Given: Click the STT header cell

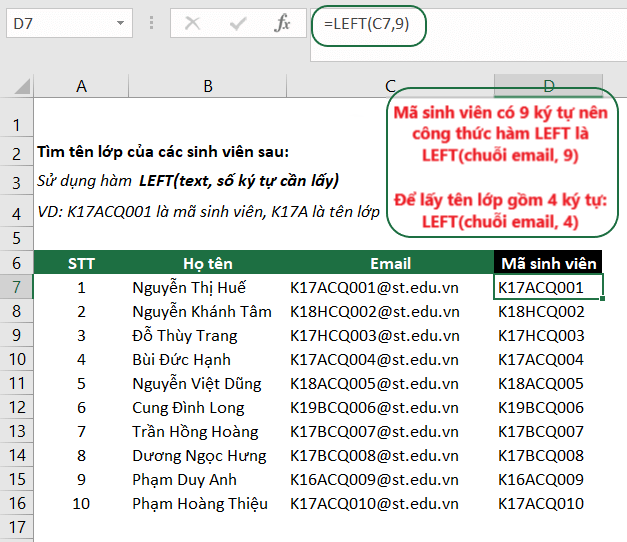Looking at the screenshot, I should (x=81, y=263).
